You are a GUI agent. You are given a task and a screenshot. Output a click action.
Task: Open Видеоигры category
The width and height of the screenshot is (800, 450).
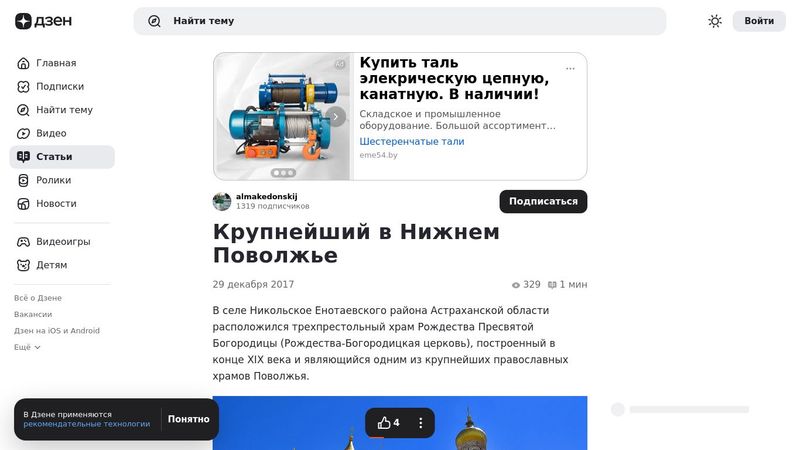[62, 241]
